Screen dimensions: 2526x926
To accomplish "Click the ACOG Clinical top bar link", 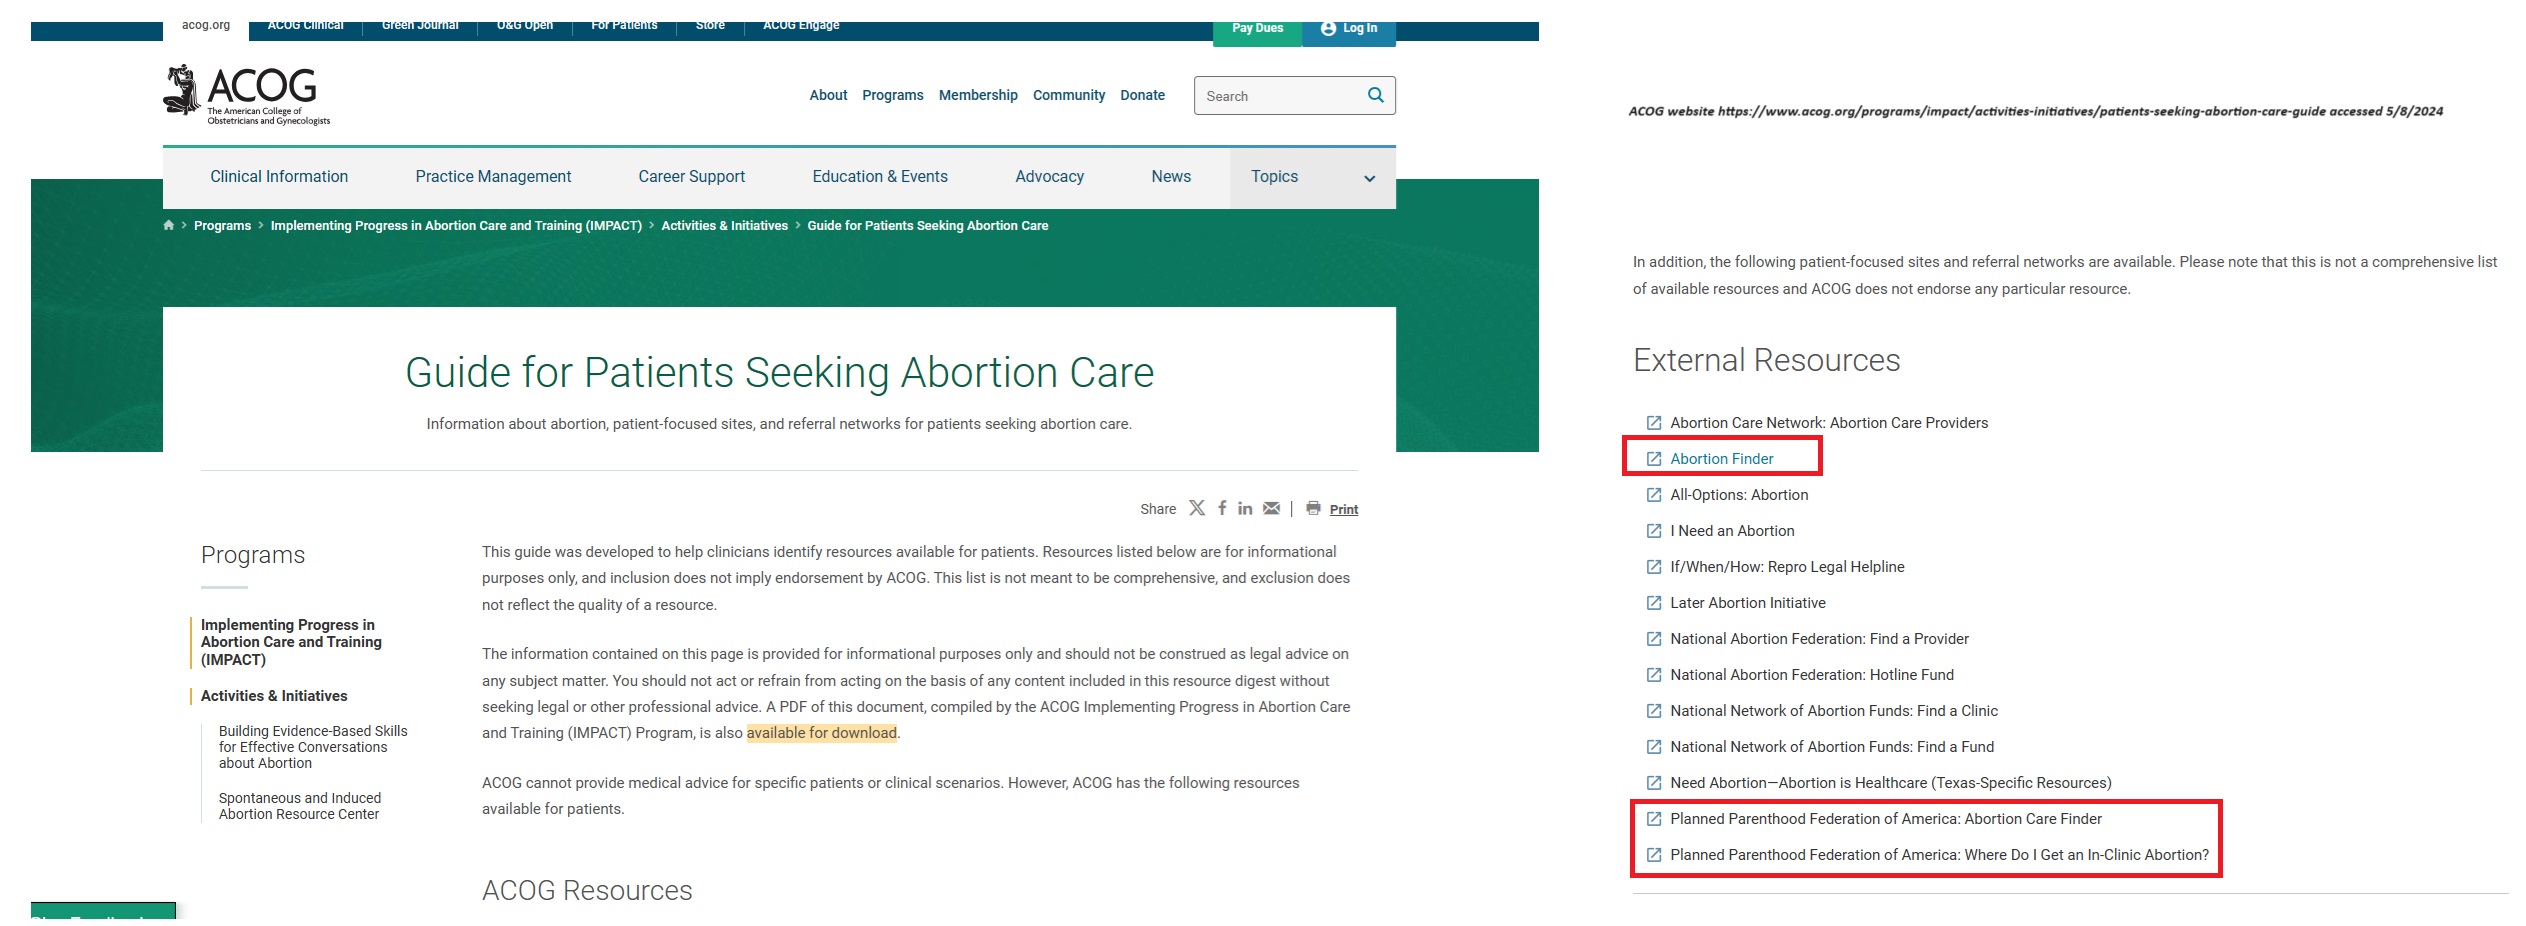I will tap(305, 26).
